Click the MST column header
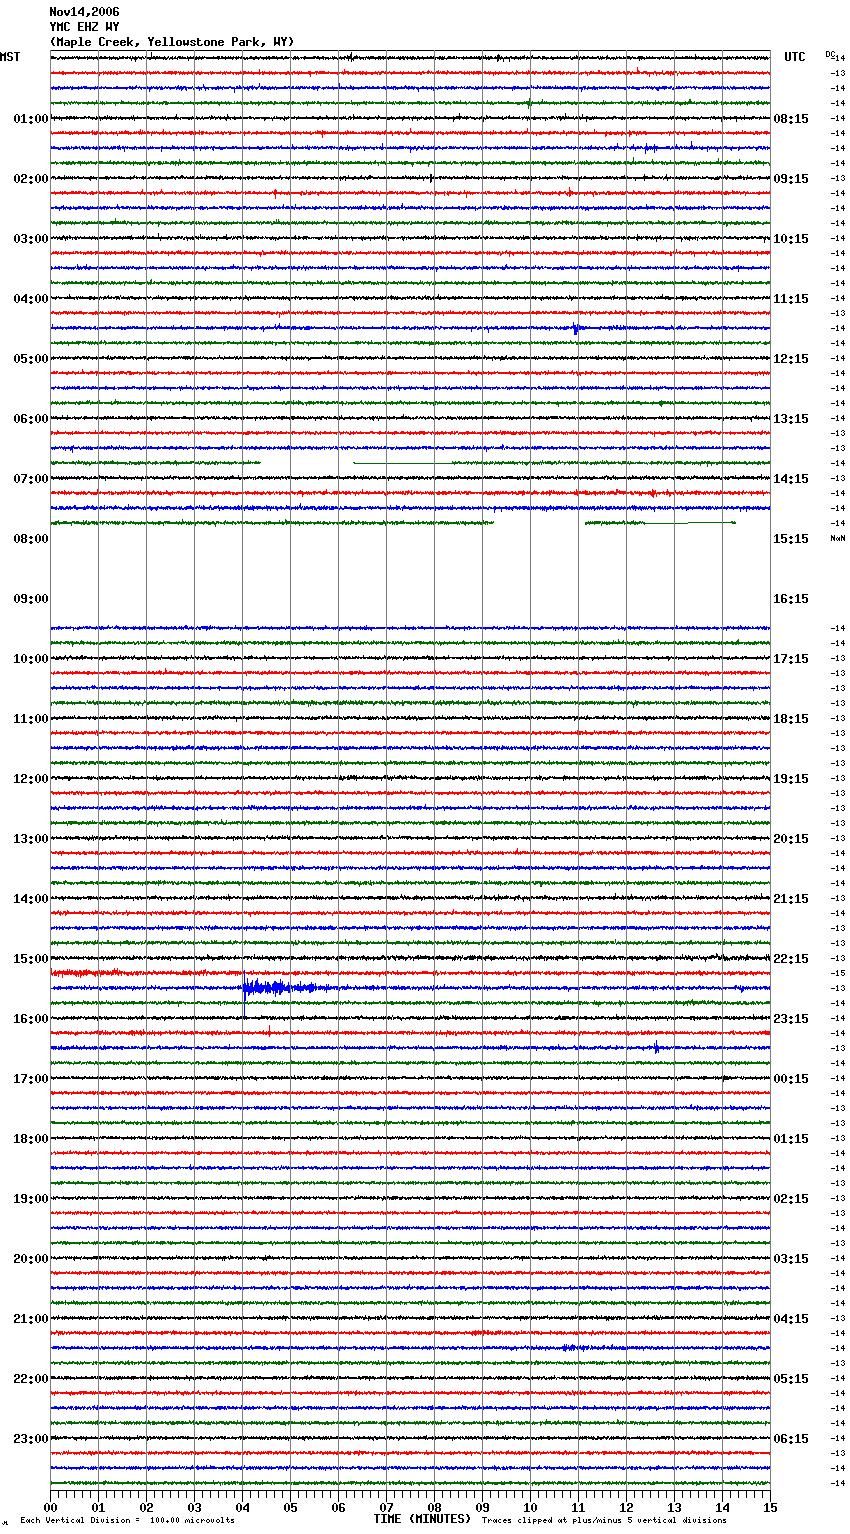 [x=10, y=57]
